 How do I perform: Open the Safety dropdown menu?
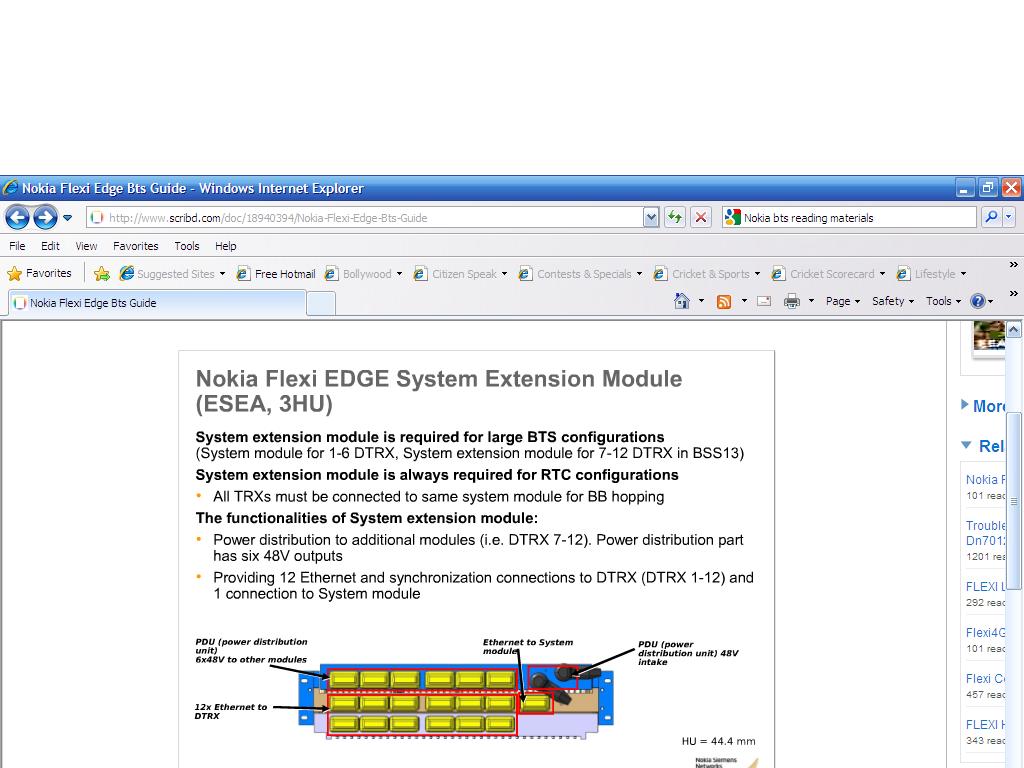tap(892, 301)
